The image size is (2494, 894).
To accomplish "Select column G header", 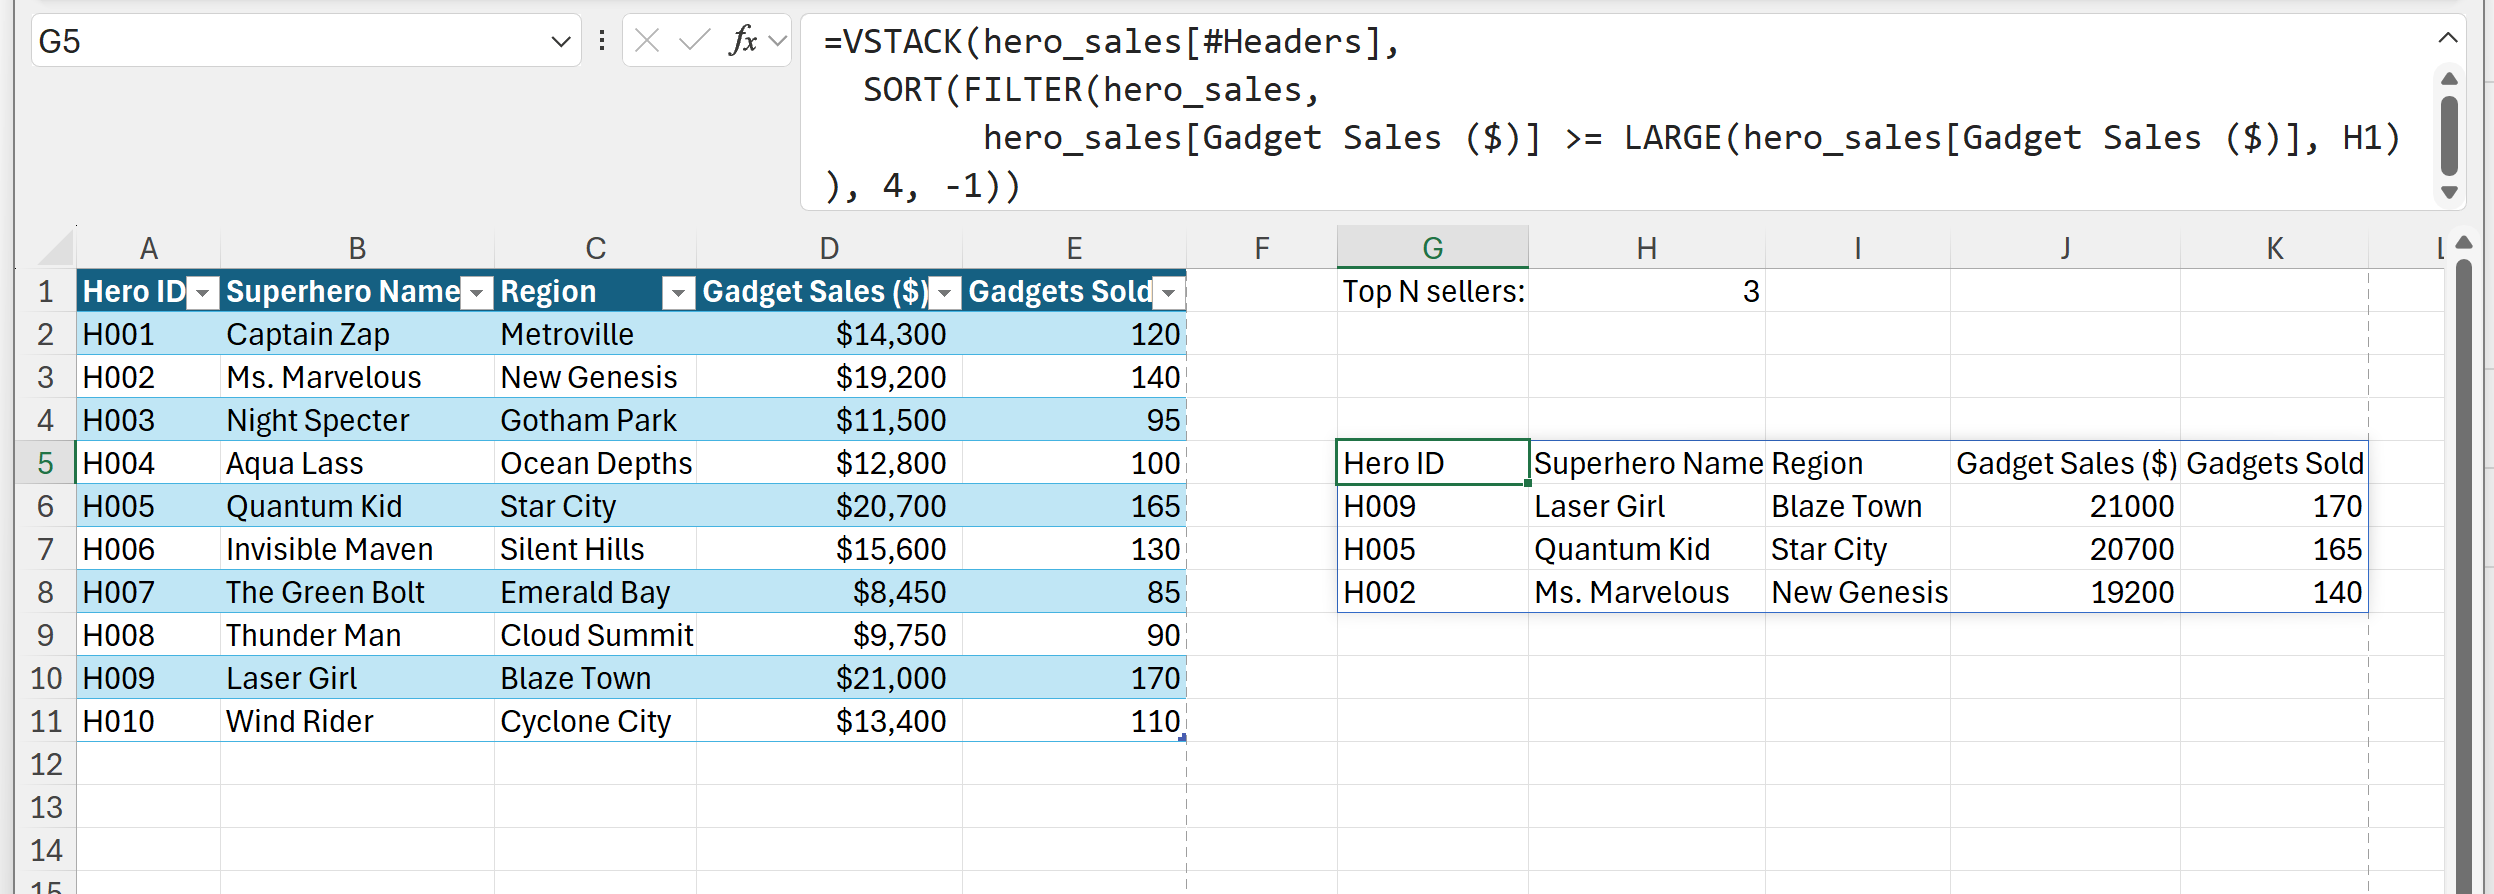I will pos(1432,248).
